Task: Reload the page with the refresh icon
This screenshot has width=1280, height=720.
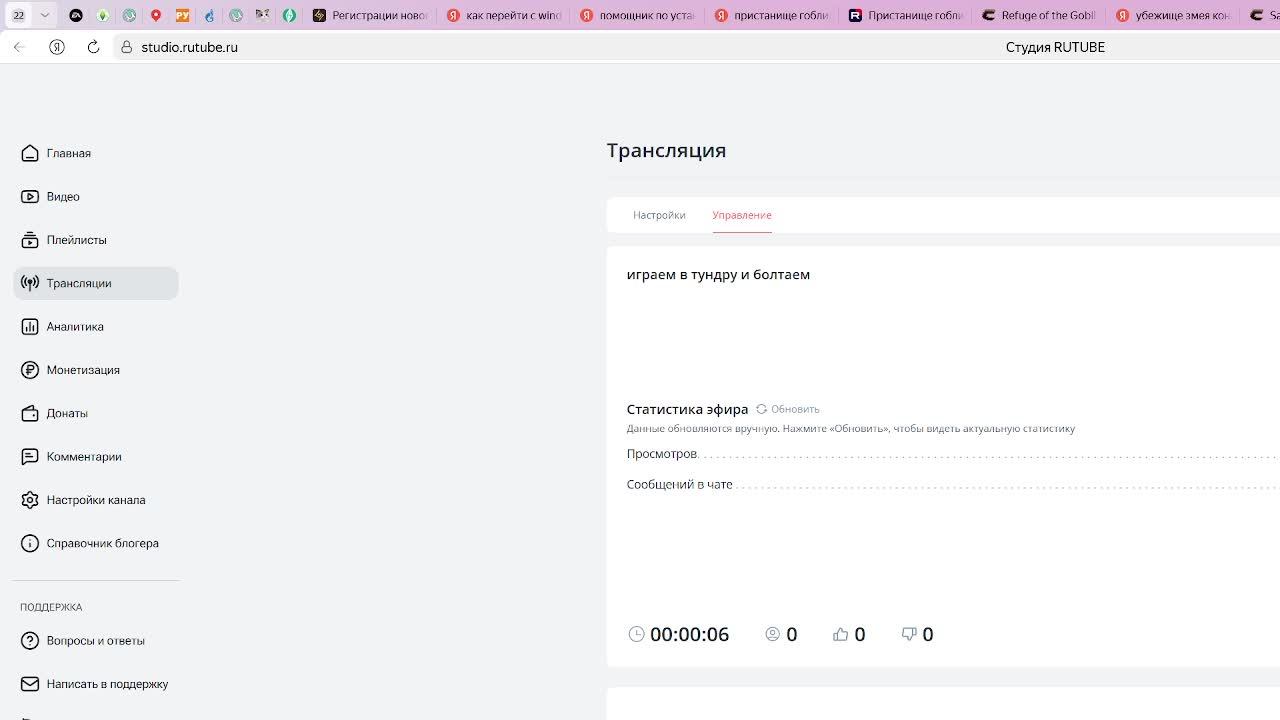Action: [x=93, y=47]
